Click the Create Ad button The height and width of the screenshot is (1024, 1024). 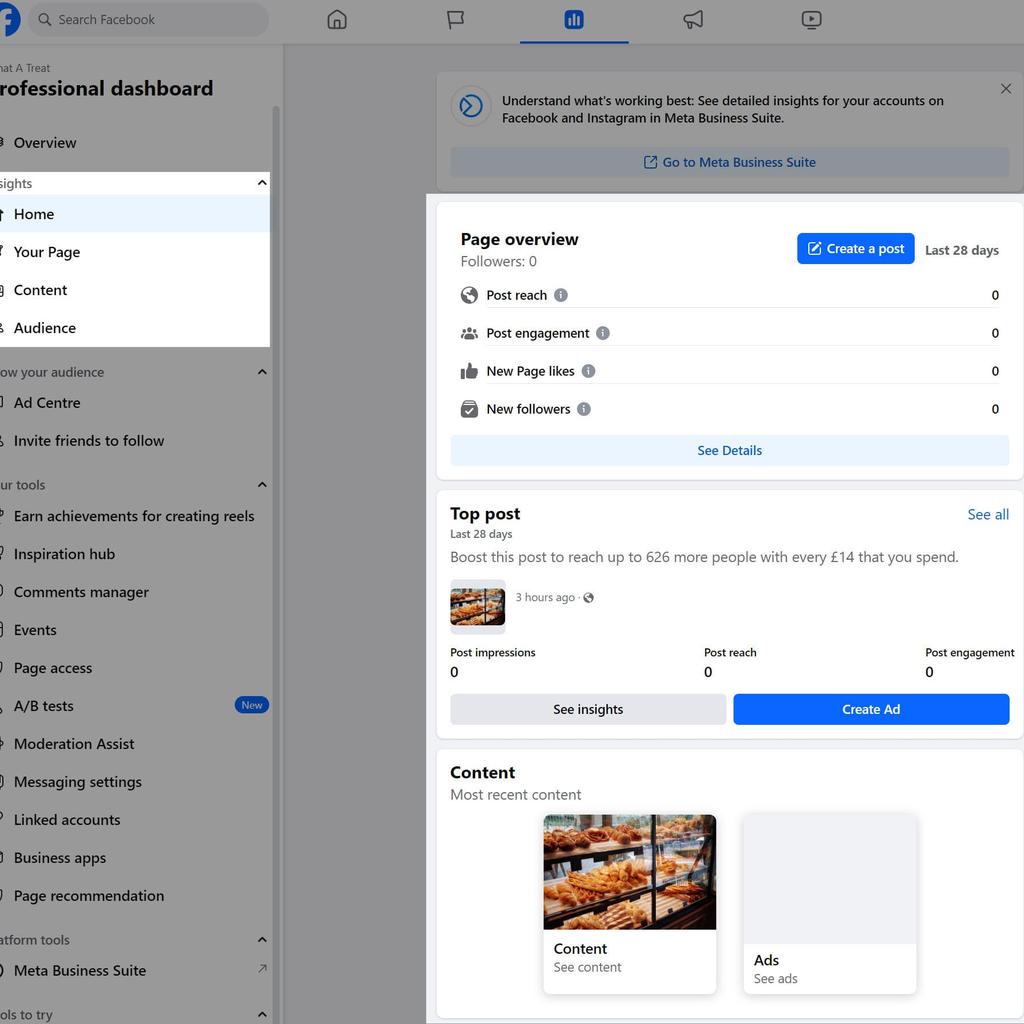point(870,709)
